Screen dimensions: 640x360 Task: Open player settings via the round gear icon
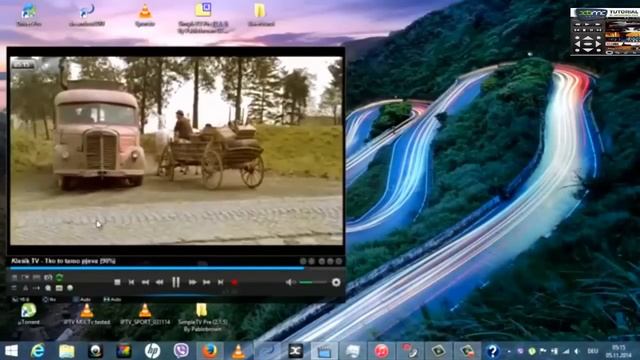coord(336,282)
